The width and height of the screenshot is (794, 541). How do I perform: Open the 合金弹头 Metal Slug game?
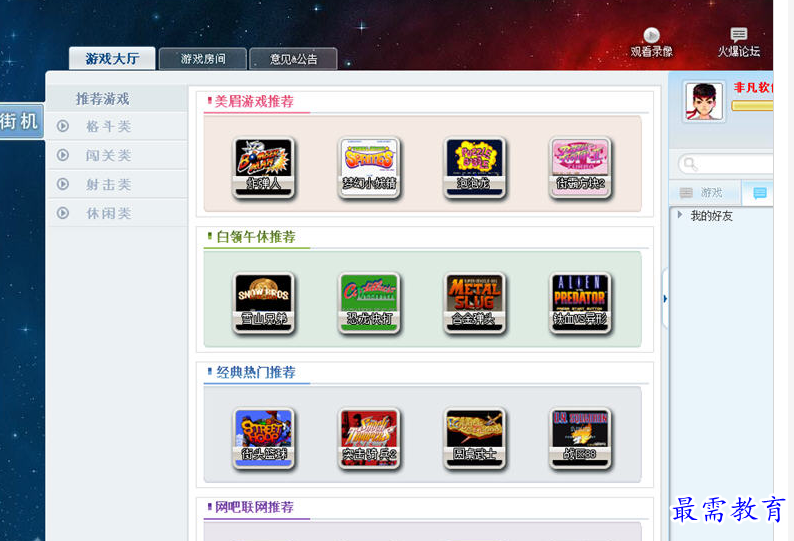tap(474, 303)
